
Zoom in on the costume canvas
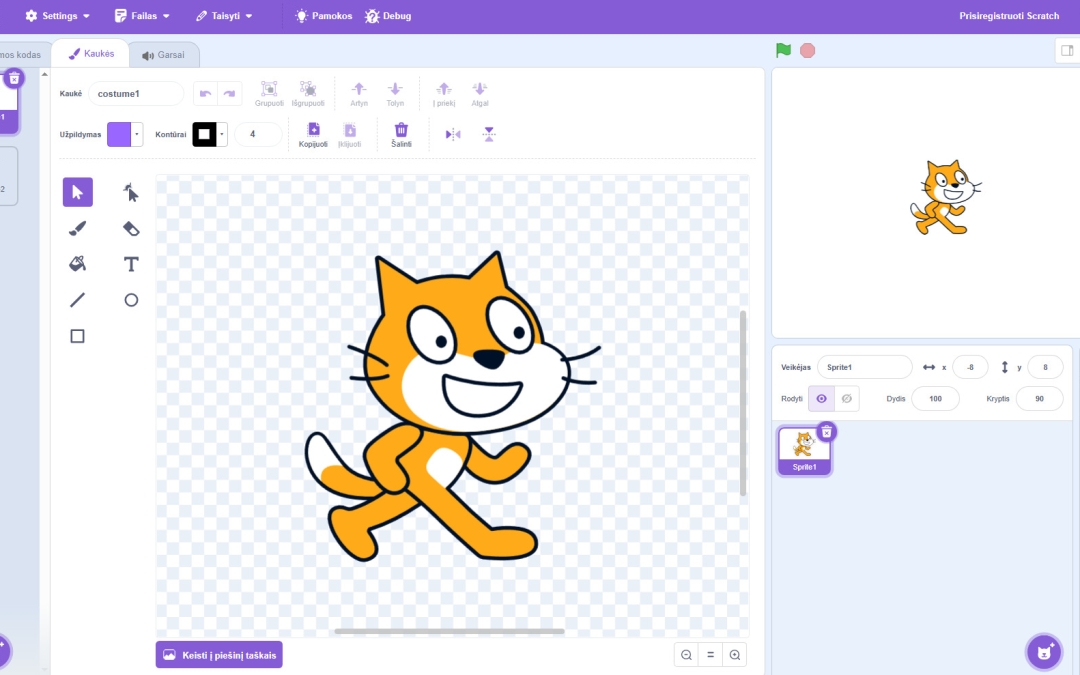tap(735, 655)
